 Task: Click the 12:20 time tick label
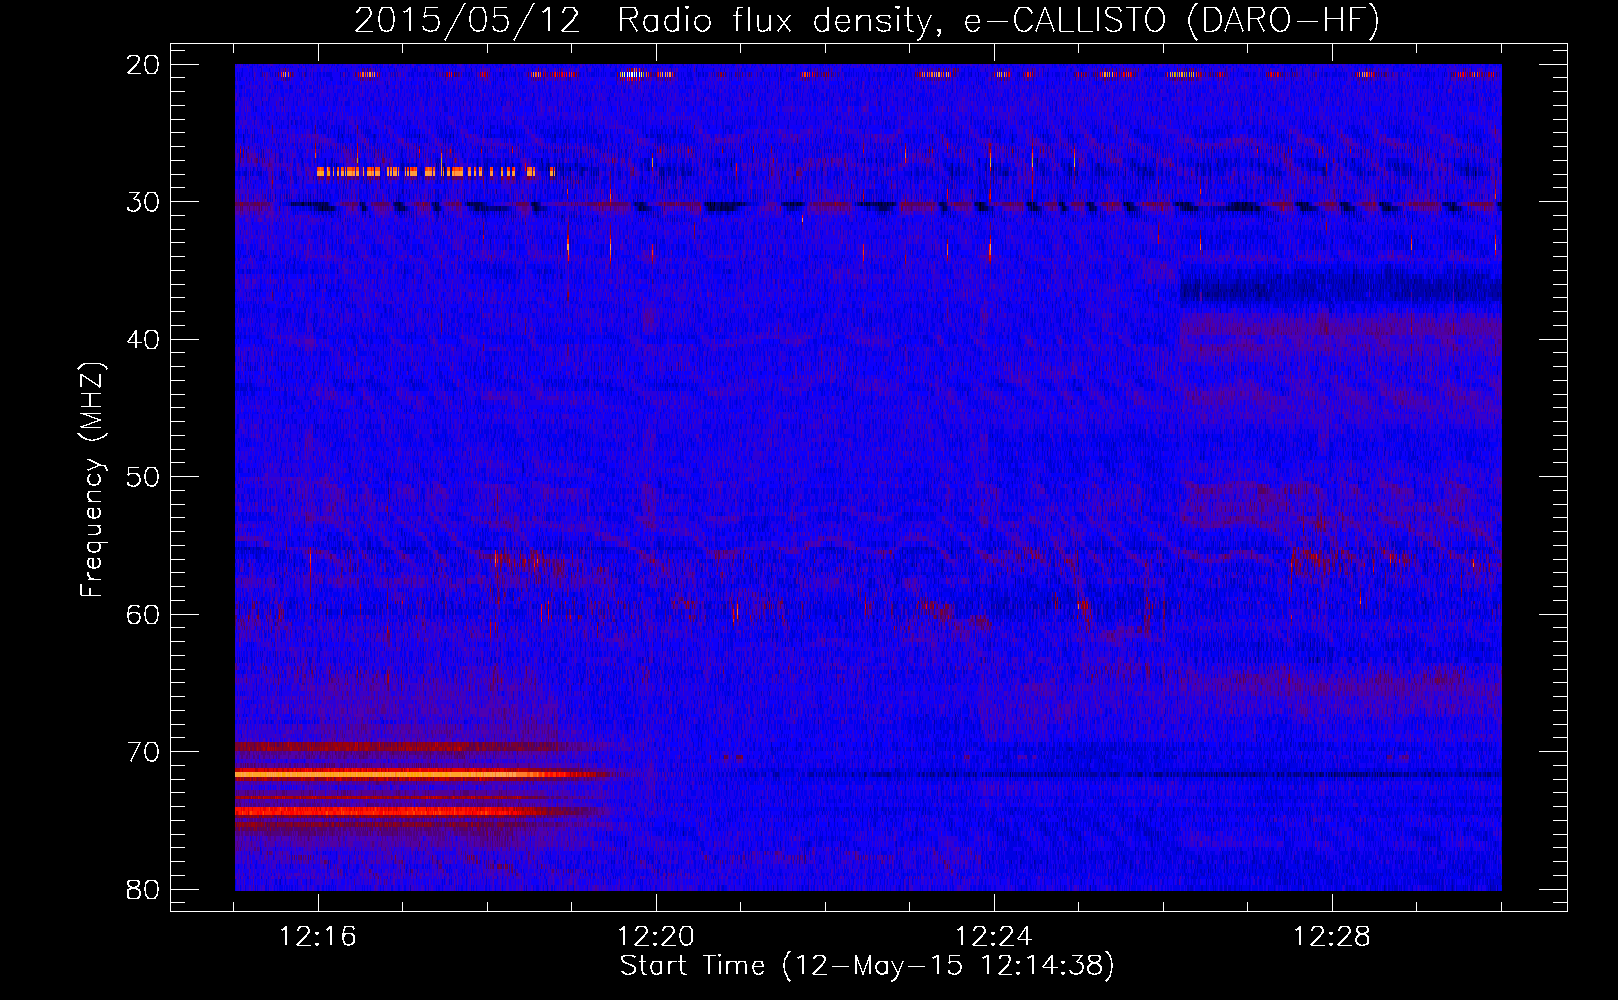coord(656,937)
